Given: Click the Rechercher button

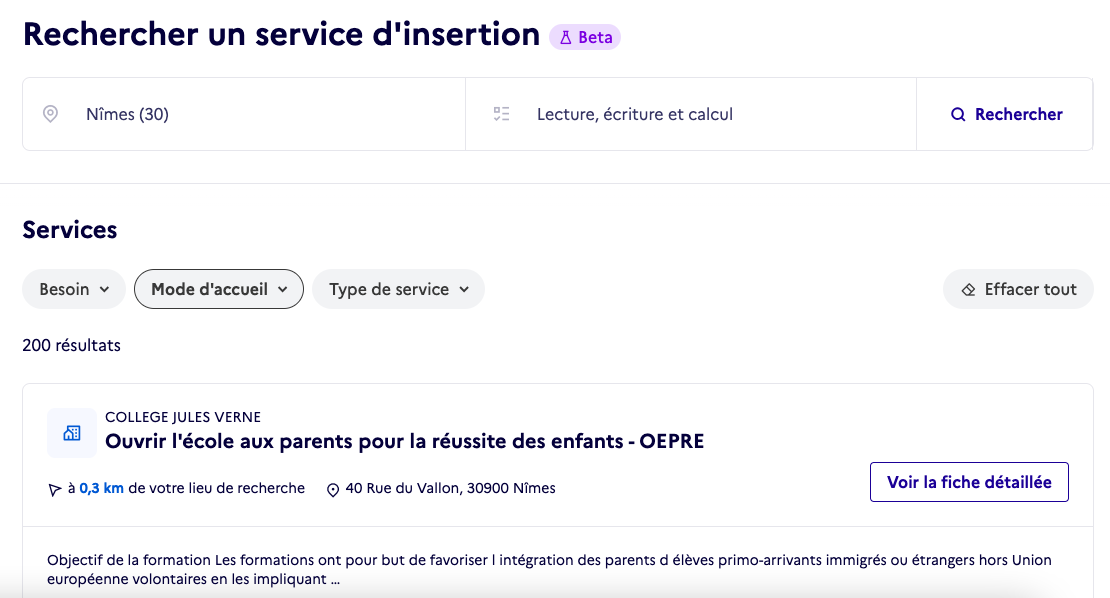Looking at the screenshot, I should coord(1005,114).
